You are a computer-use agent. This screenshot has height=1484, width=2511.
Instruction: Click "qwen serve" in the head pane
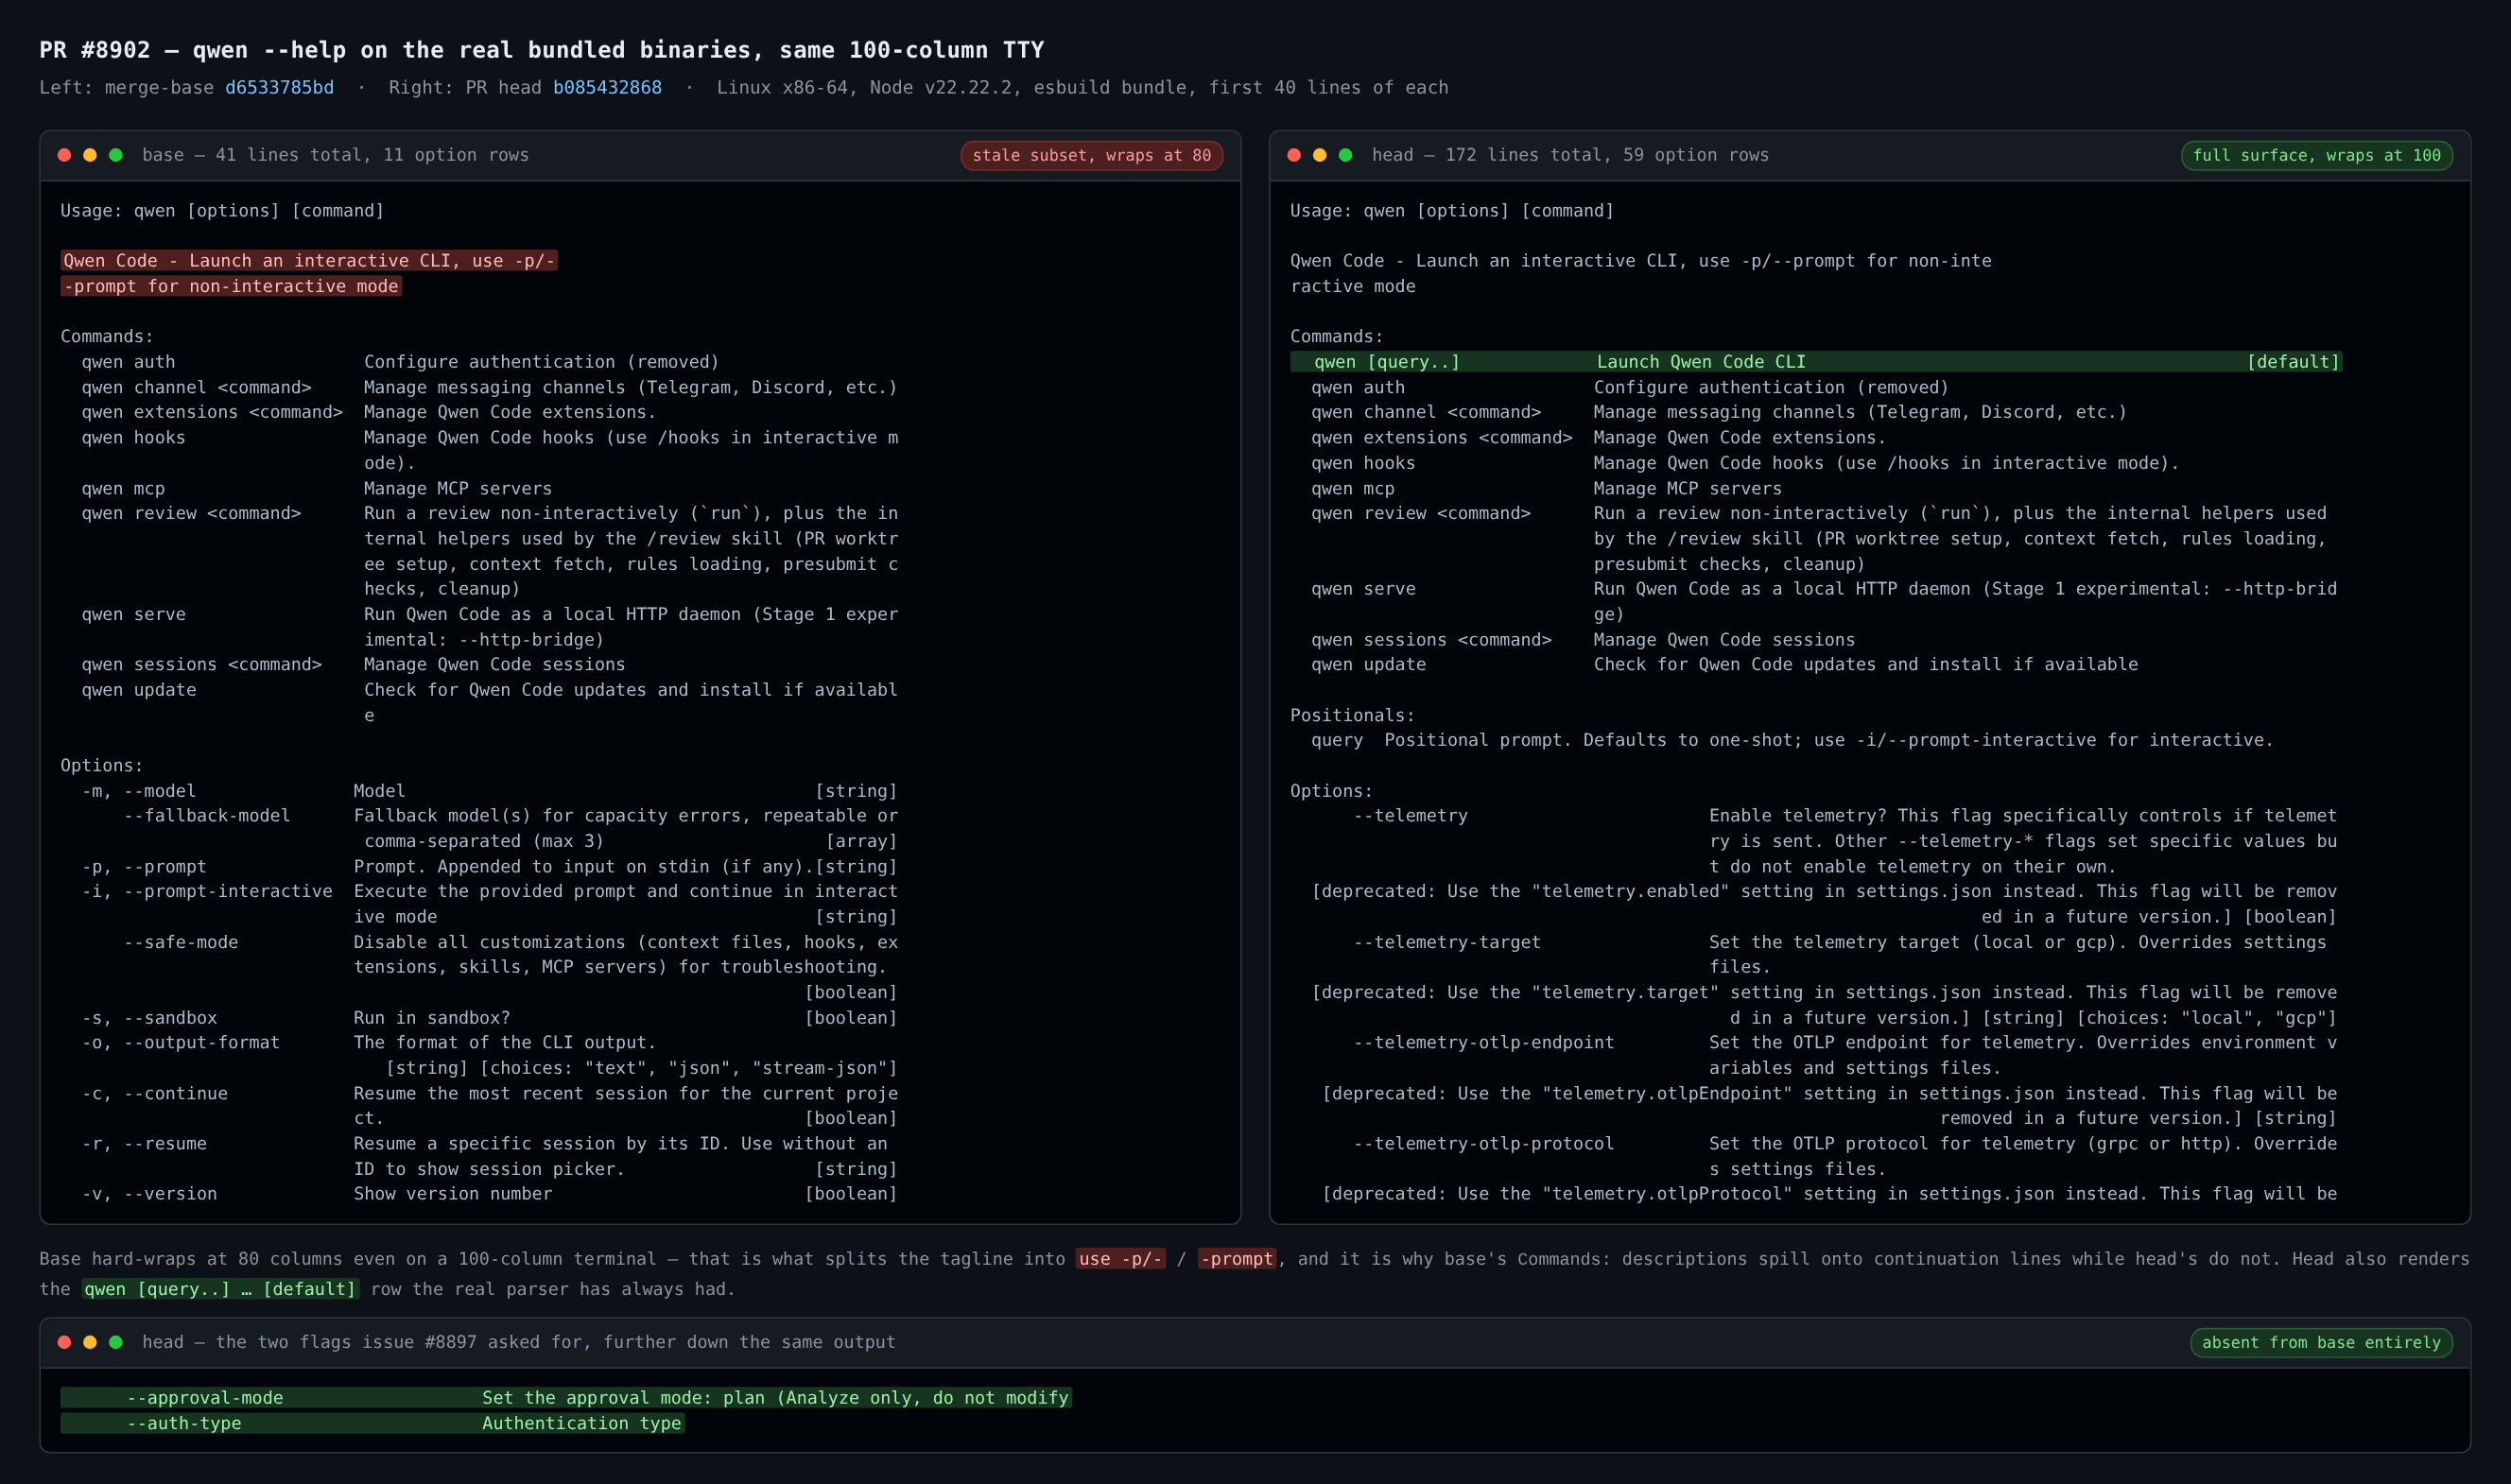click(x=1363, y=589)
